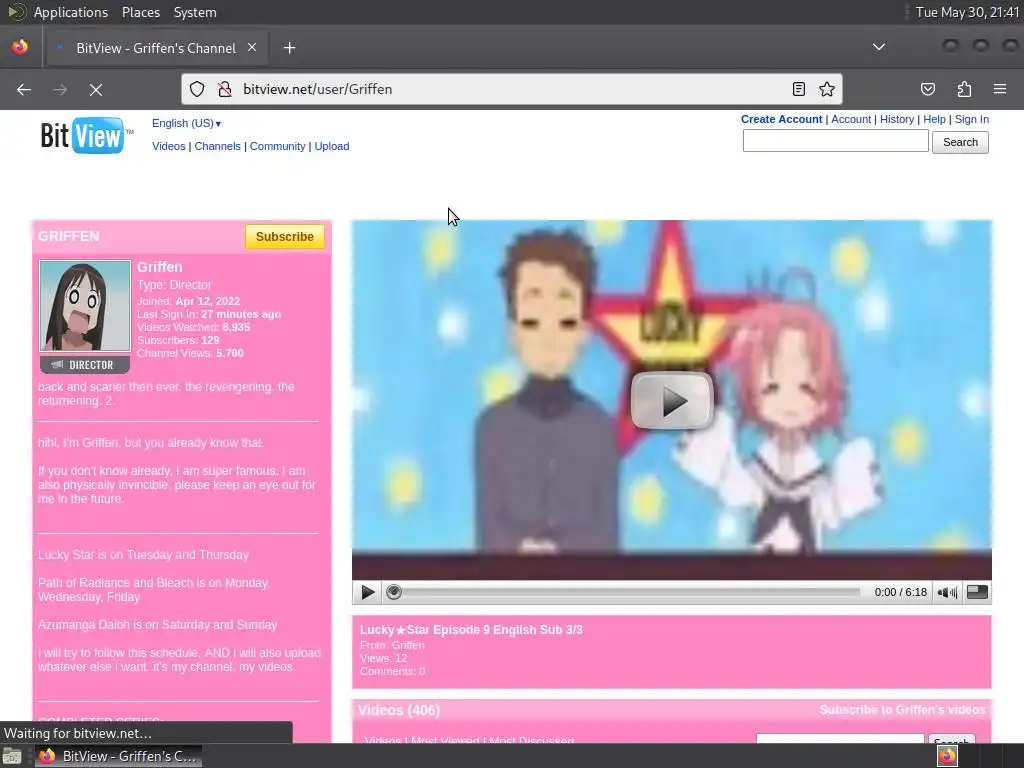Toggle reader view icon in address bar
1024x768 pixels.
click(799, 89)
